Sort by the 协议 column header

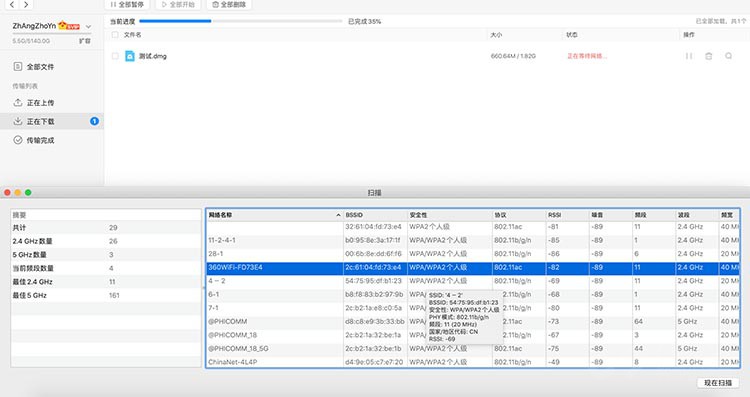click(519, 215)
